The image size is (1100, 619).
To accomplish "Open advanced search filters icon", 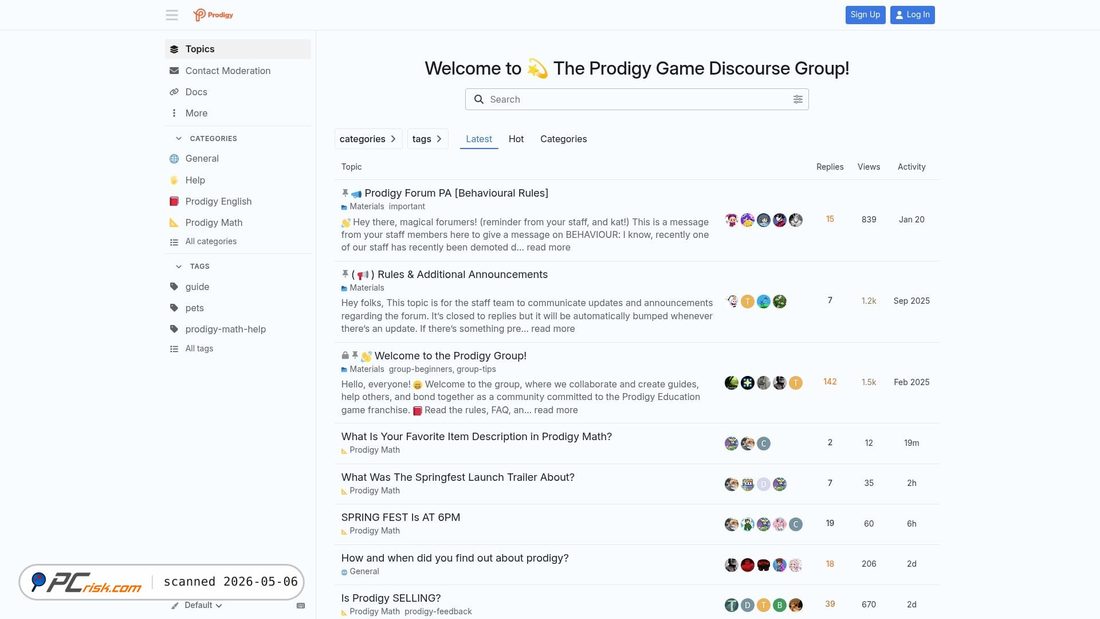I will coord(798,99).
